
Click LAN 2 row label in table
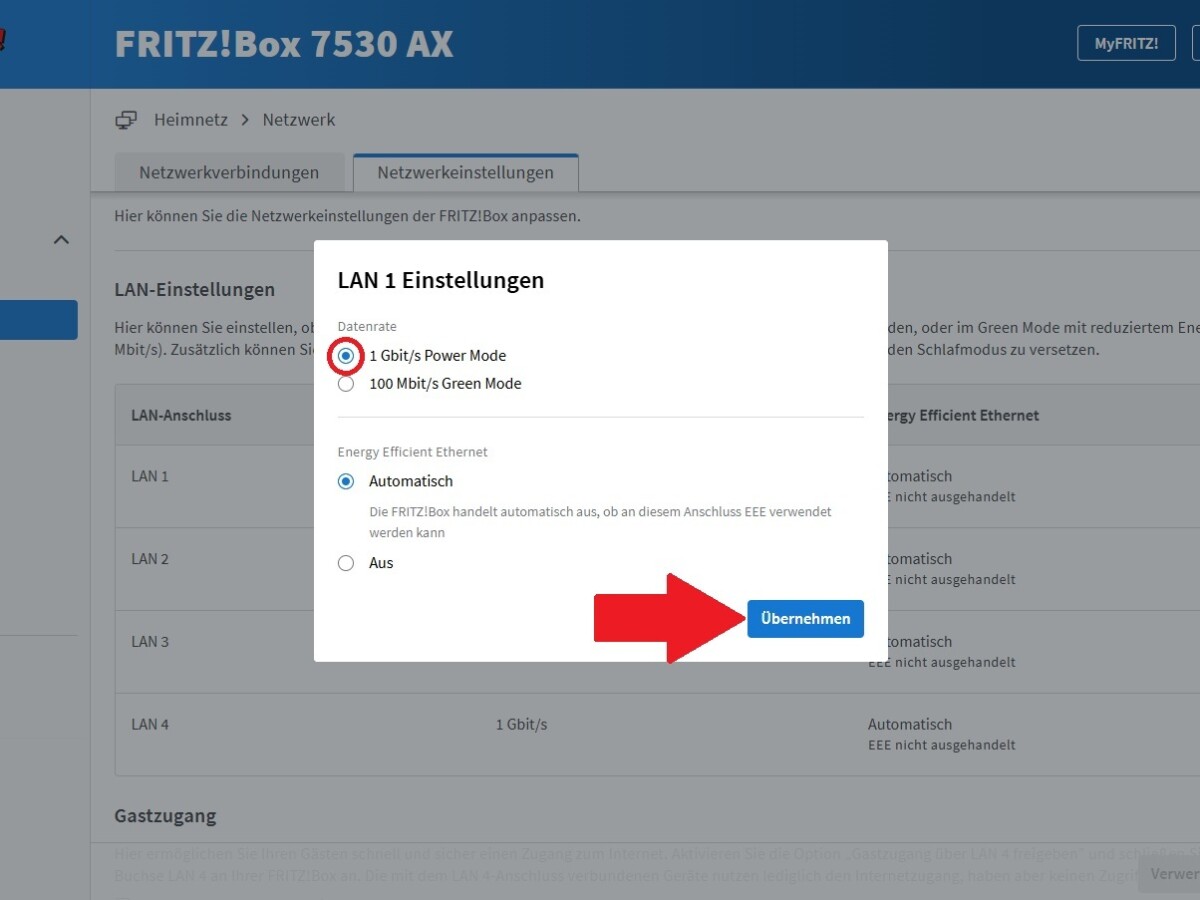pos(150,559)
